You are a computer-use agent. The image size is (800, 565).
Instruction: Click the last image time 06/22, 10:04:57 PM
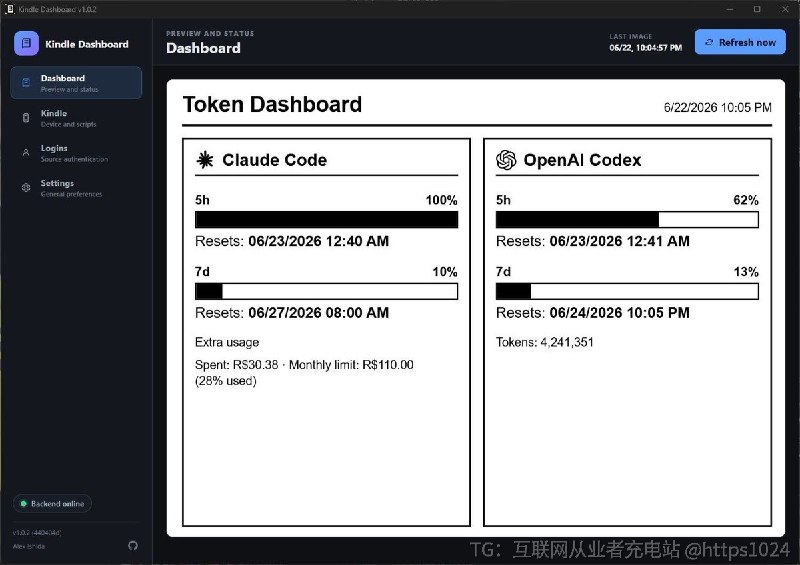645,47
